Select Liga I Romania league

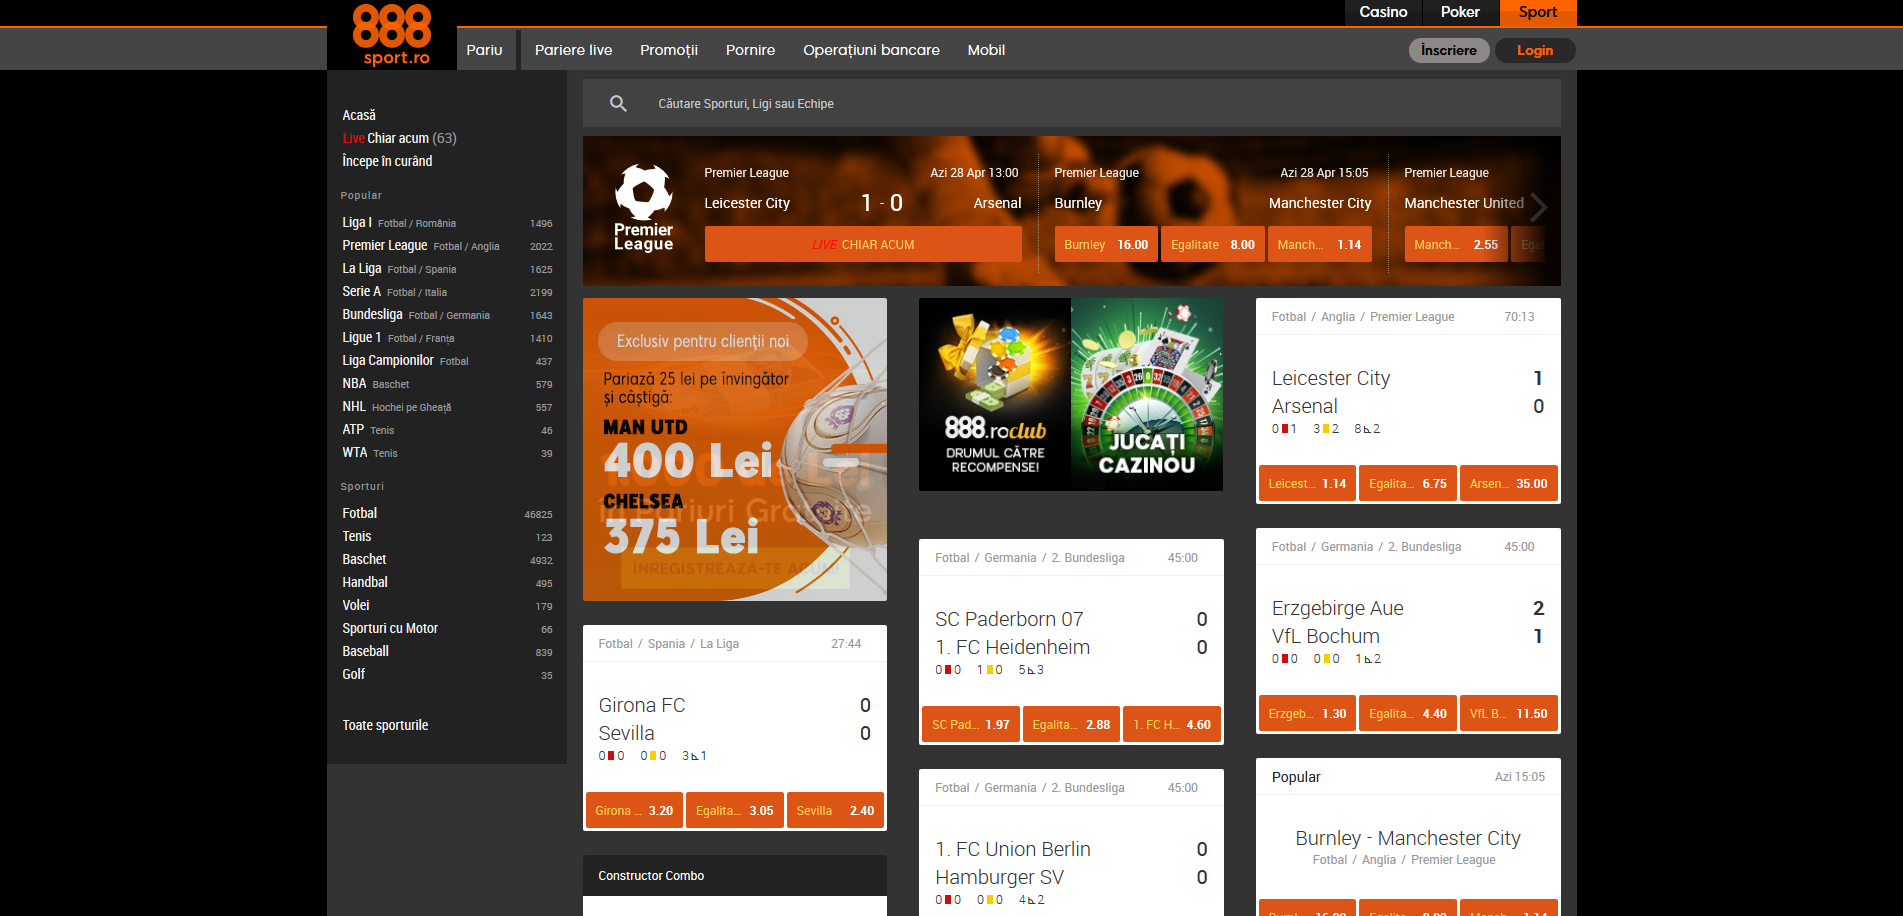[447, 223]
